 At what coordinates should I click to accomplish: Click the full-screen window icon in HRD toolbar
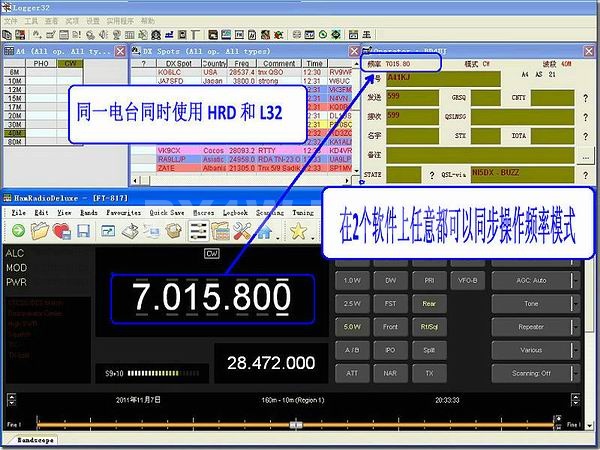point(108,231)
